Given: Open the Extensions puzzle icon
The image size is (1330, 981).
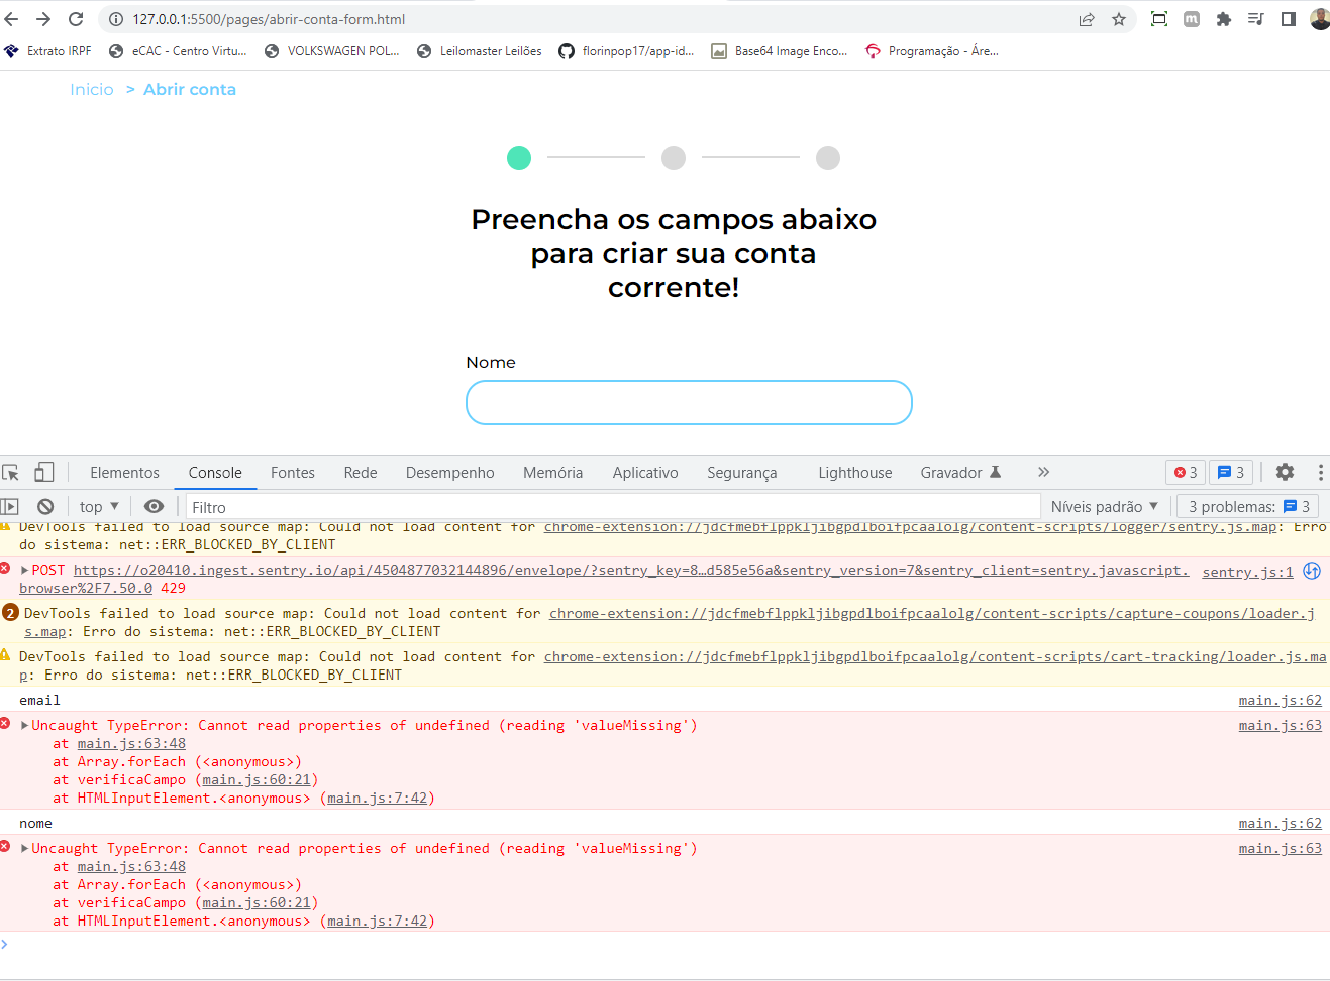Looking at the screenshot, I should point(1223,19).
